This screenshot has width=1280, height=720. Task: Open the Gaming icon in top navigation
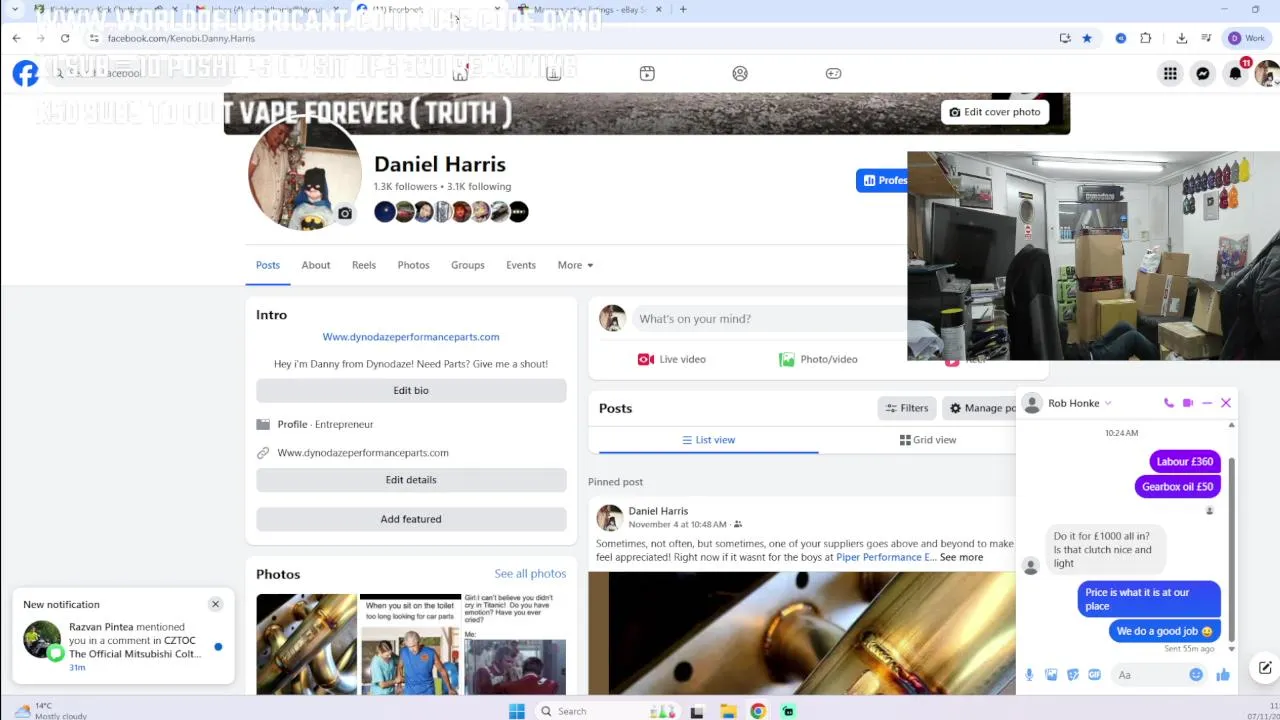(x=833, y=73)
